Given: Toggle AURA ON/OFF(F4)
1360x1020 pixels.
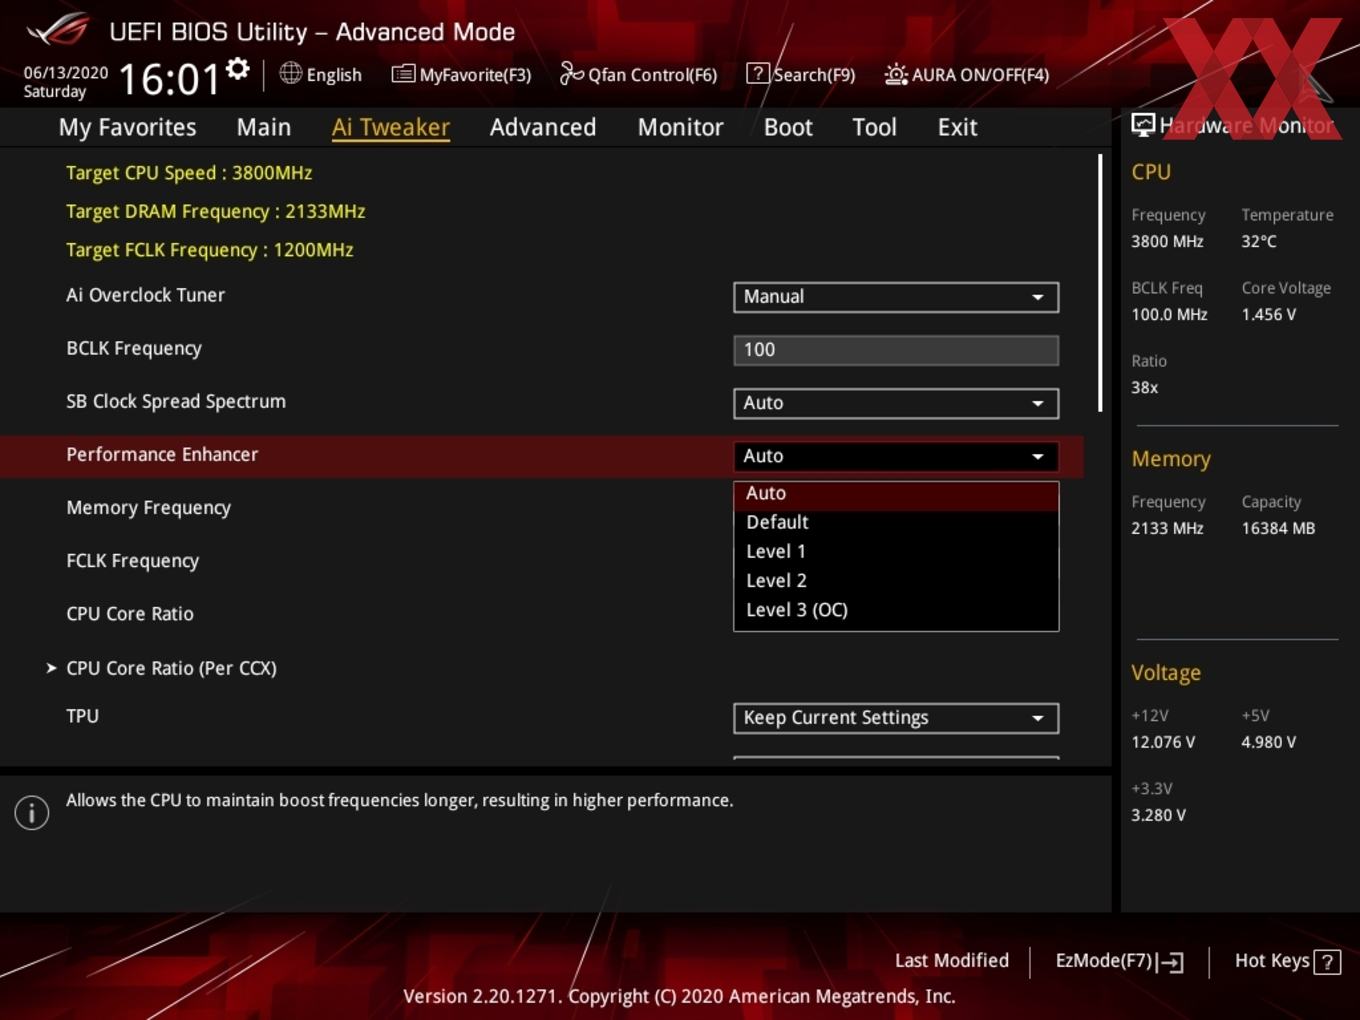Looking at the screenshot, I should click(967, 74).
